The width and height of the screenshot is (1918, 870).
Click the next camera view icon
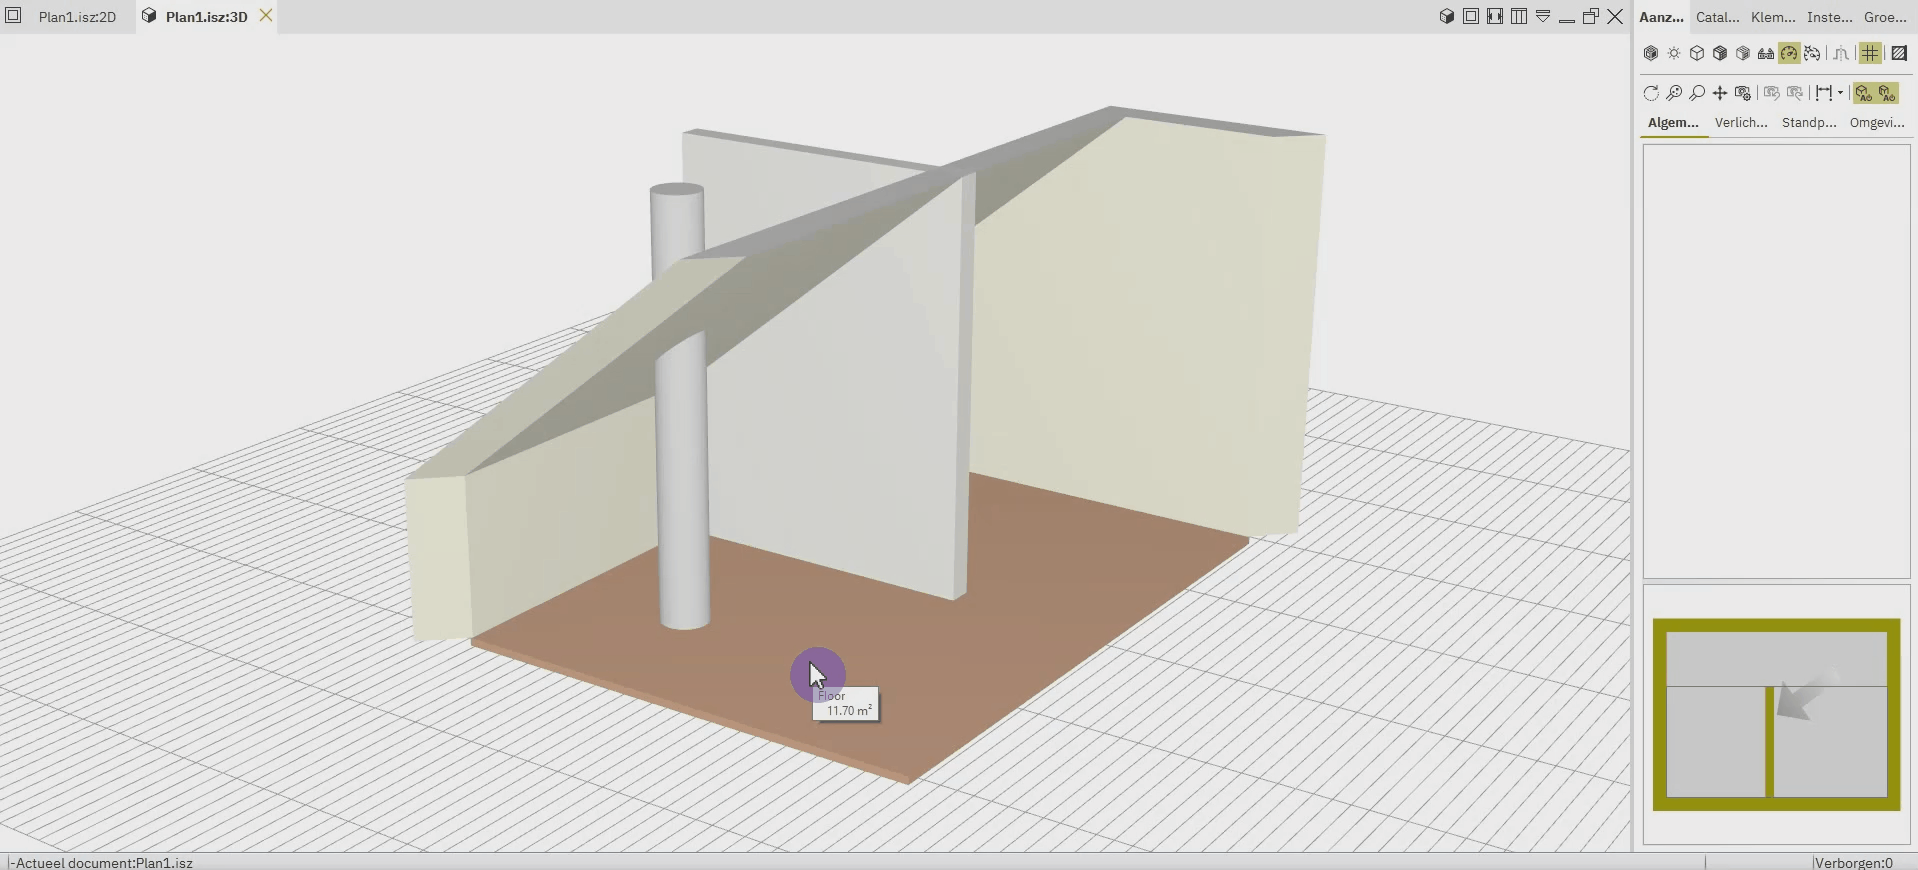[1795, 93]
